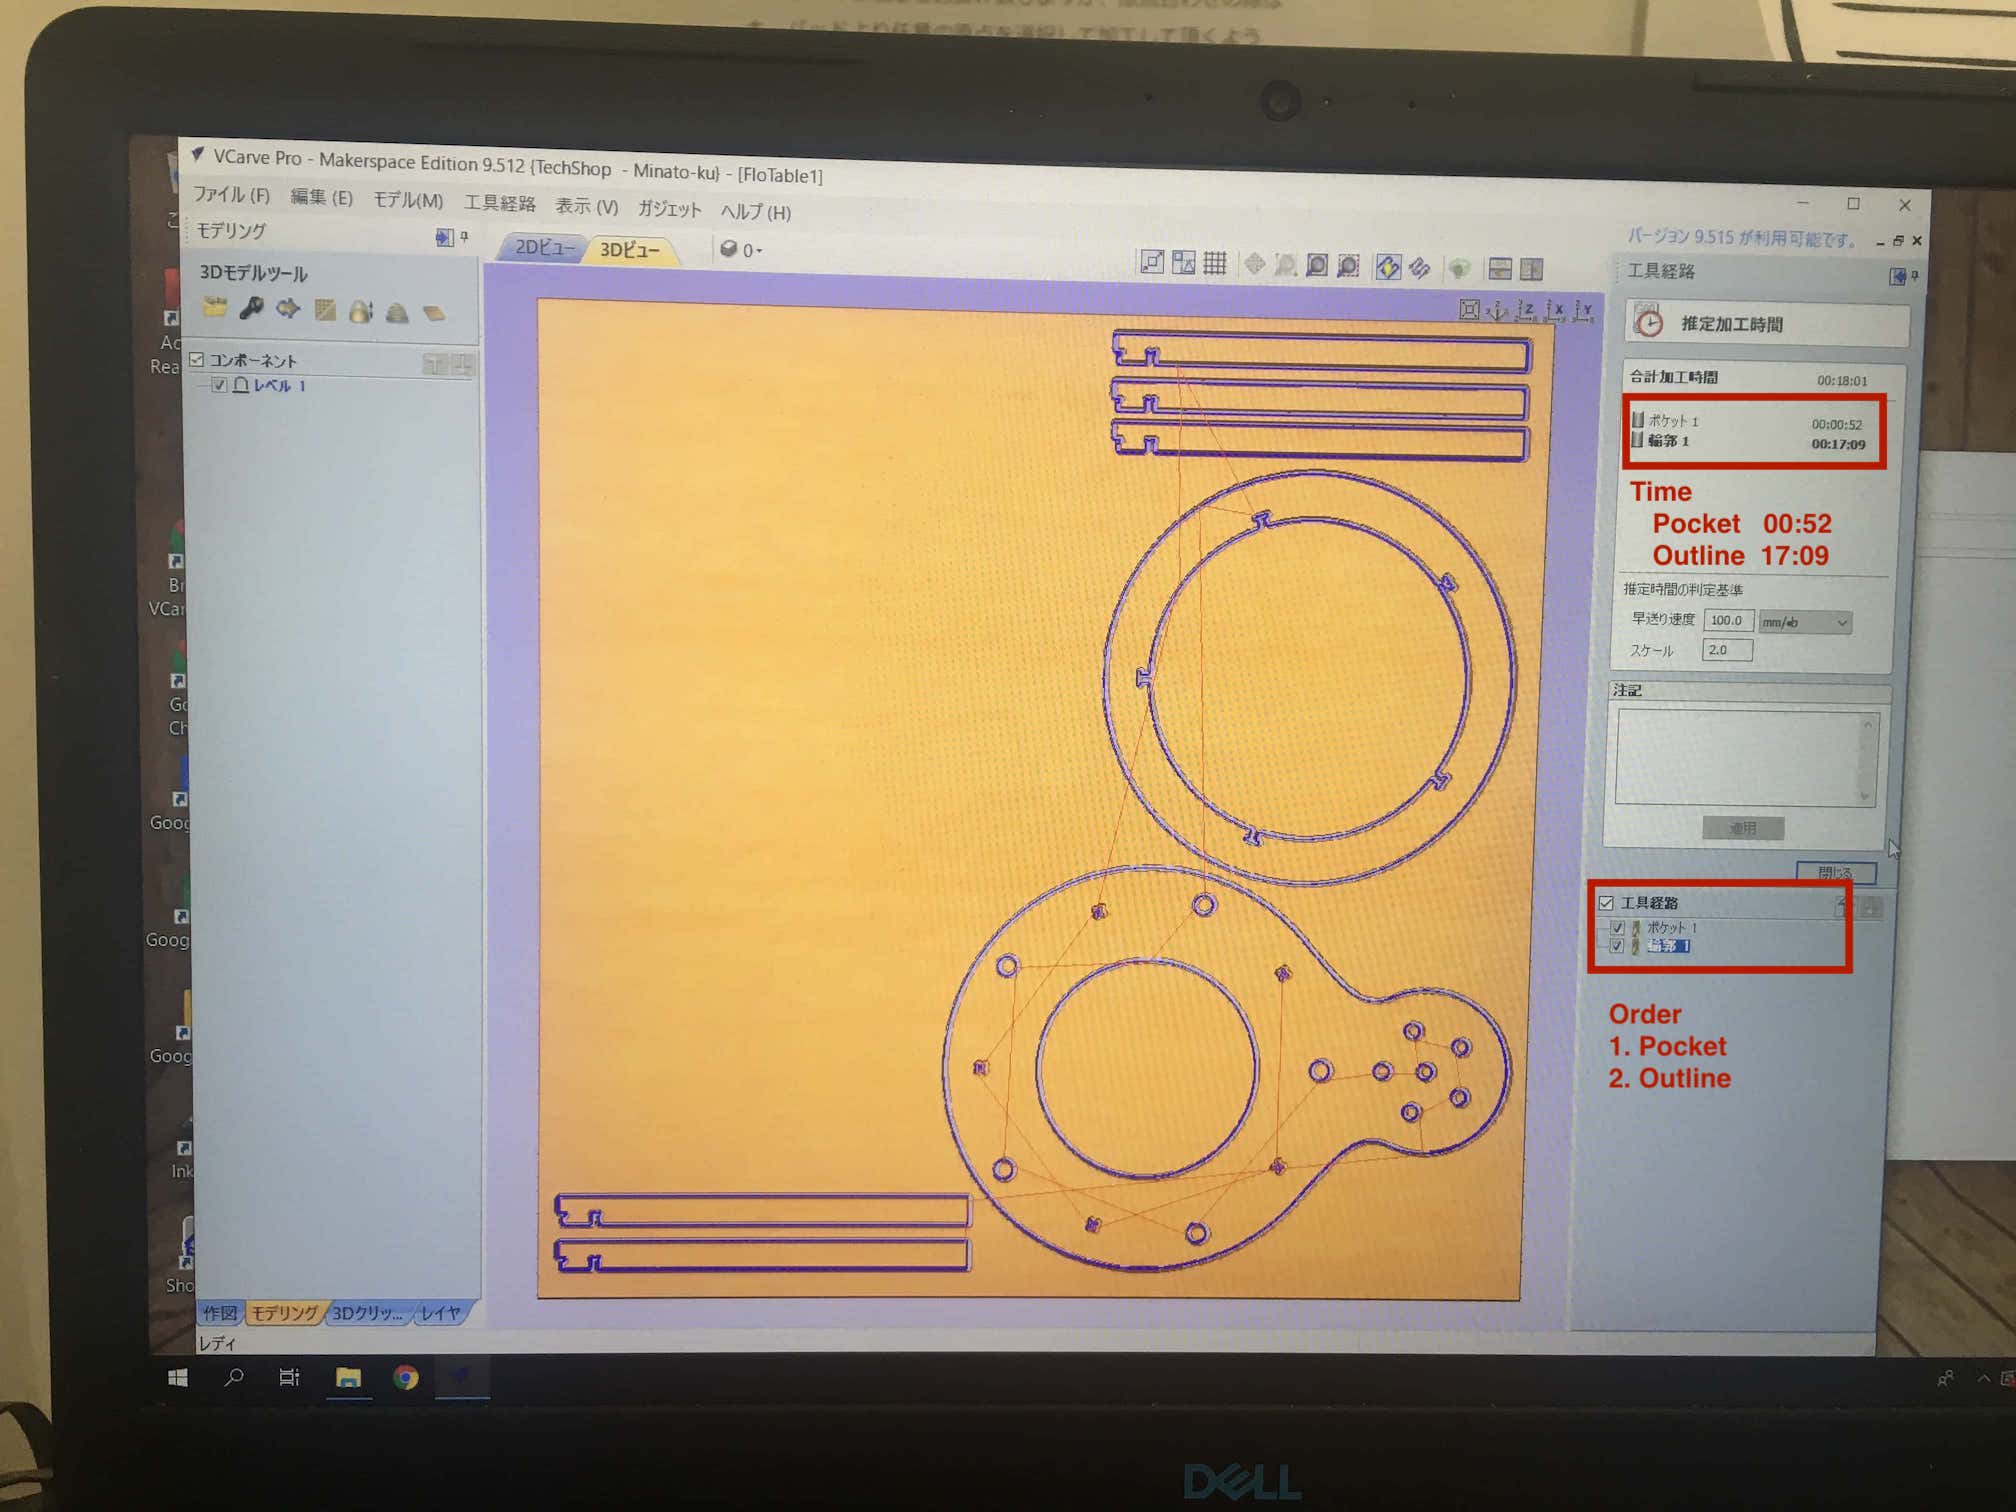The image size is (2016, 1512).
Task: Click the 閉じる button
Action: pos(1834,872)
